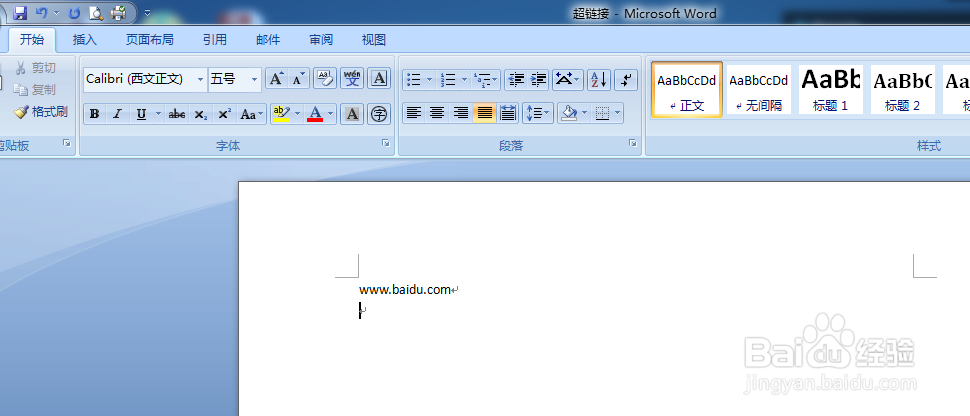970x416 pixels.
Task: Switch to the 视图 tab
Action: pyautogui.click(x=374, y=40)
